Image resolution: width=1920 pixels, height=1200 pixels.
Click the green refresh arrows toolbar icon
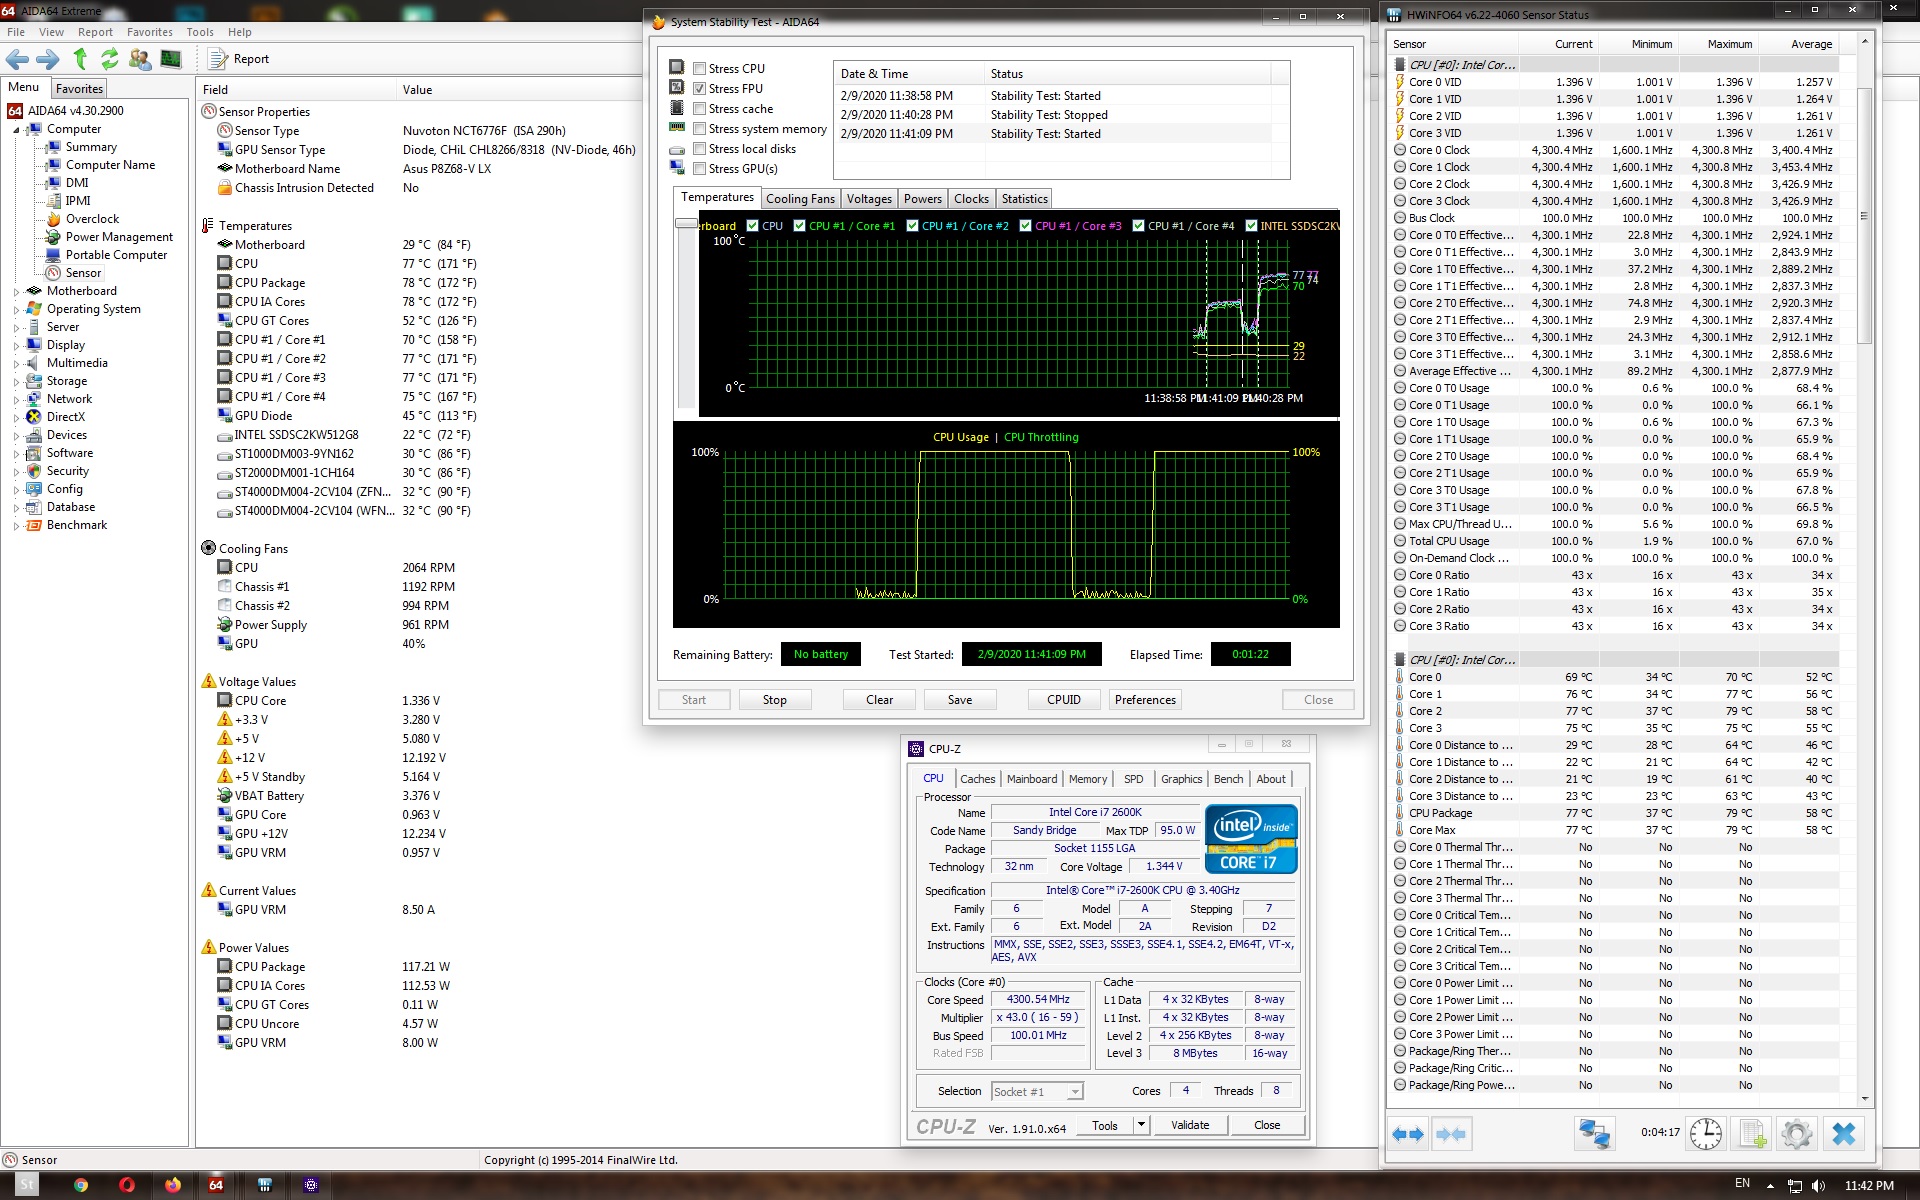coord(109,59)
